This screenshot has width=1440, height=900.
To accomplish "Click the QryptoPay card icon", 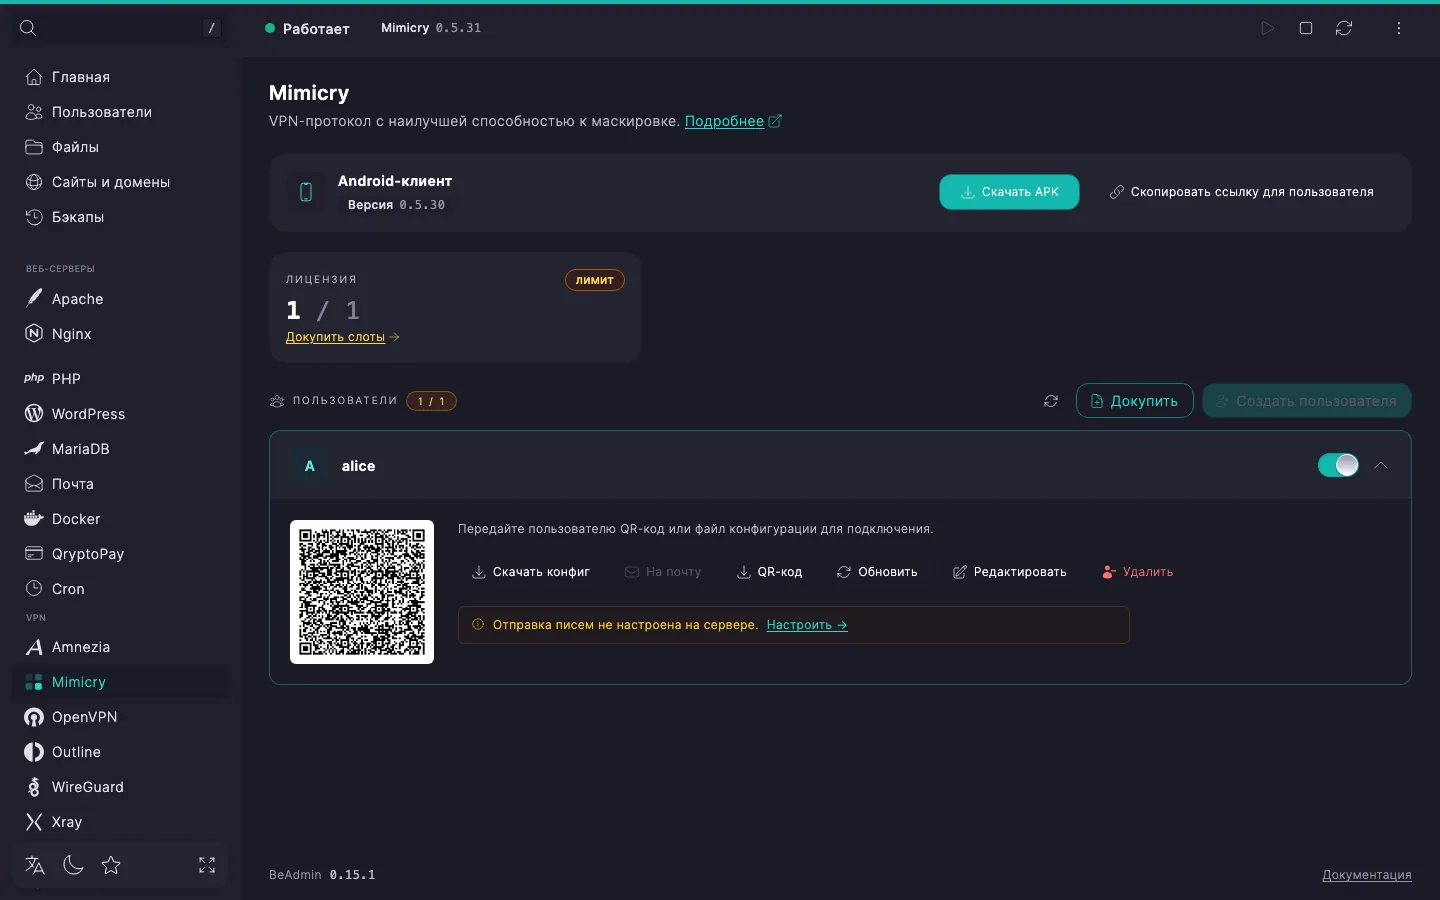I will pos(34,554).
